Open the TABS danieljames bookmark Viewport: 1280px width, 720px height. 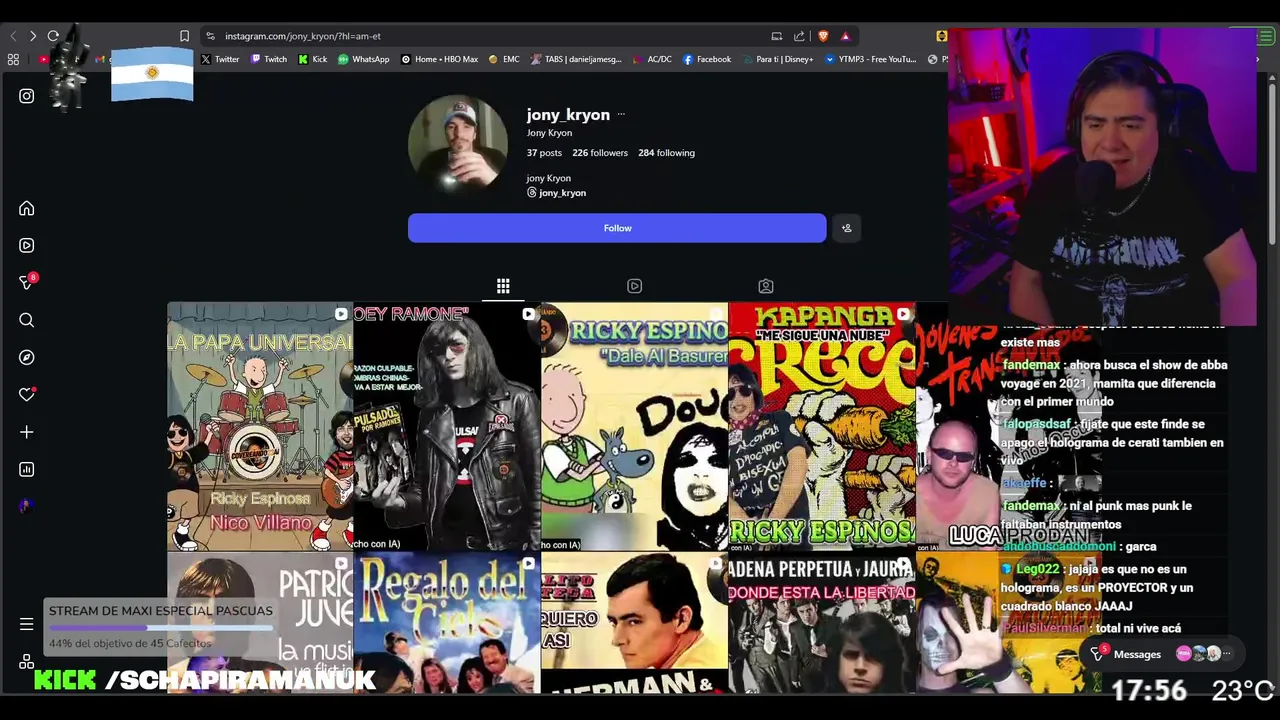pyautogui.click(x=576, y=59)
